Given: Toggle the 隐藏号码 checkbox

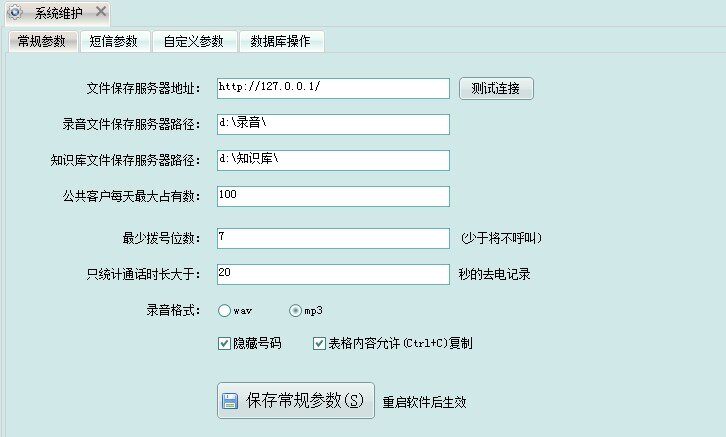Looking at the screenshot, I should coord(224,343).
